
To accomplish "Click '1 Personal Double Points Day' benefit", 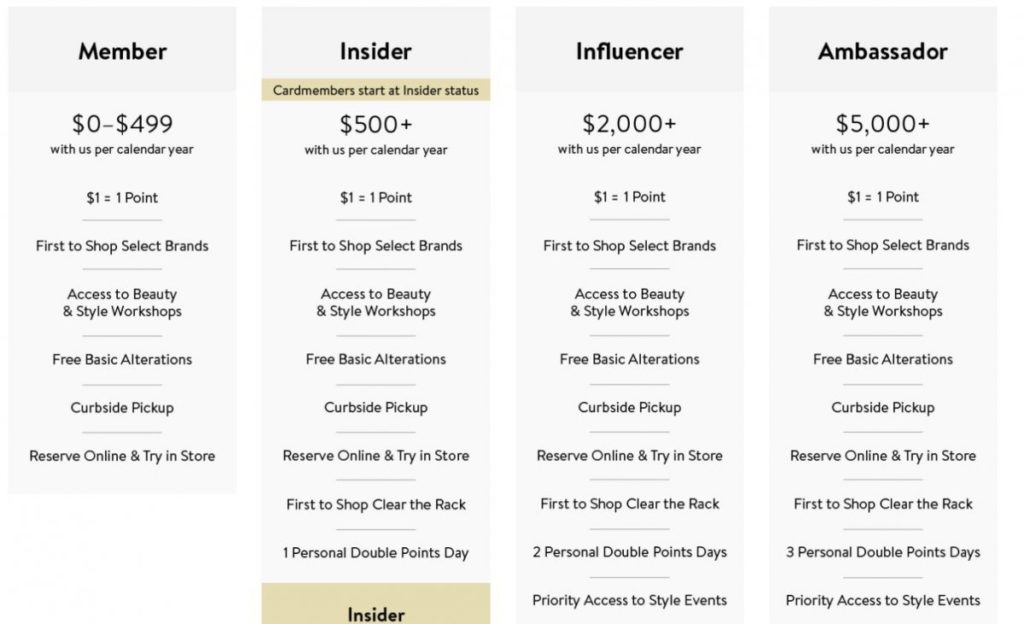I will [376, 553].
